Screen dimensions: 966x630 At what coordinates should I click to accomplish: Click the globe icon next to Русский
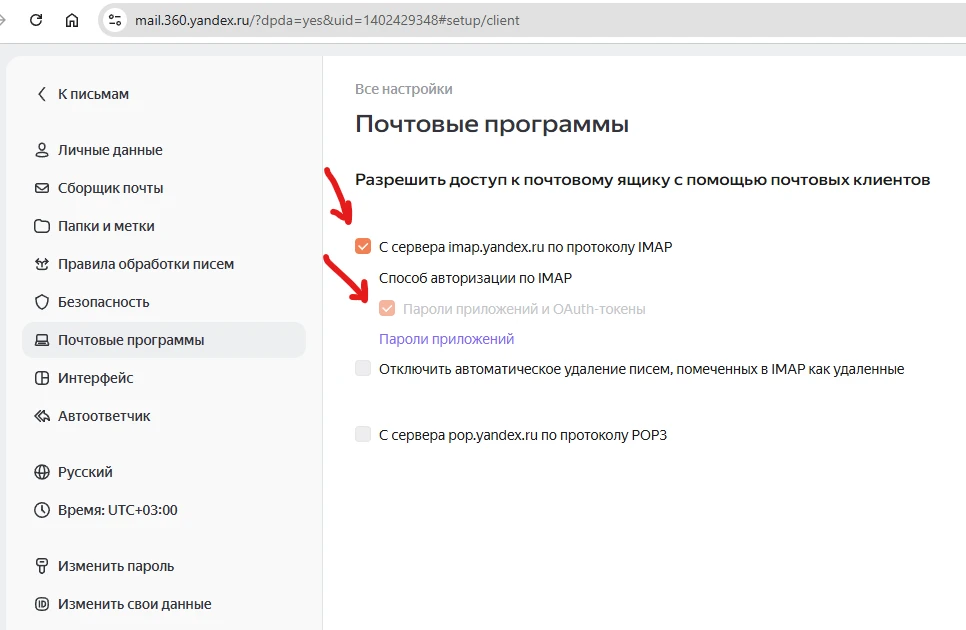40,471
